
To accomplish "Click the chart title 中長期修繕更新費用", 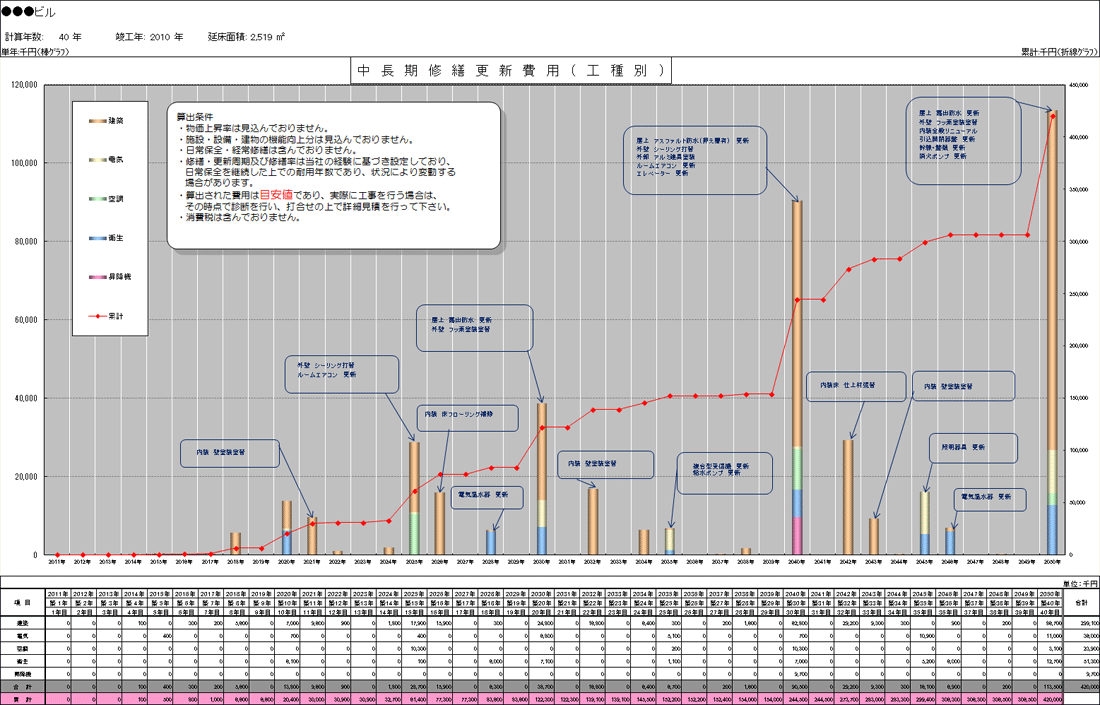I will 510,71.
